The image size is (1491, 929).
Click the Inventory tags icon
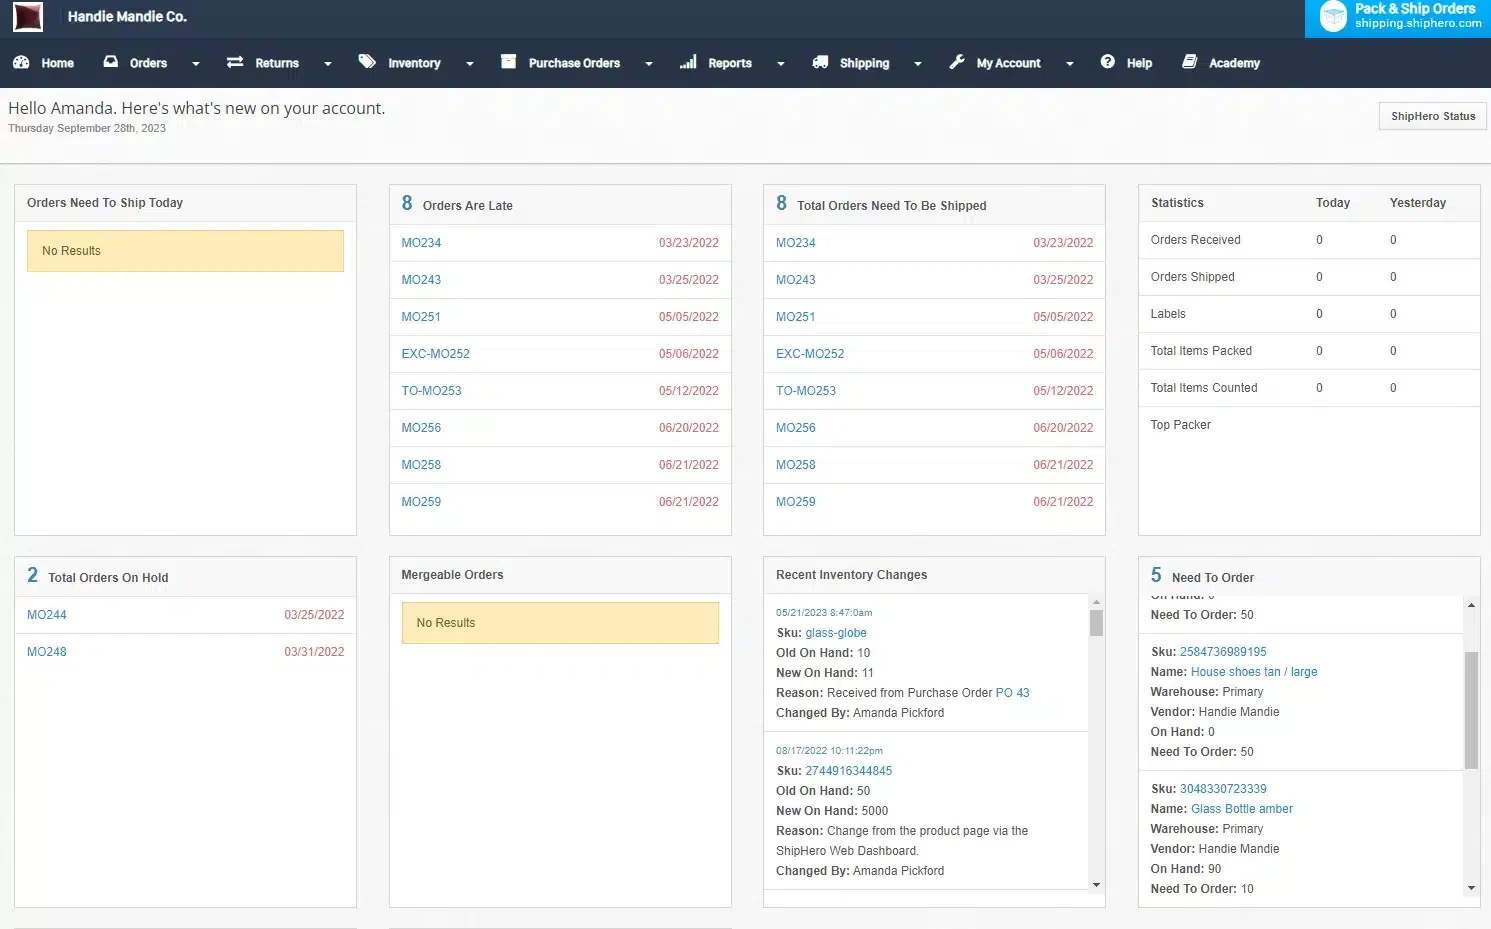[x=367, y=62]
